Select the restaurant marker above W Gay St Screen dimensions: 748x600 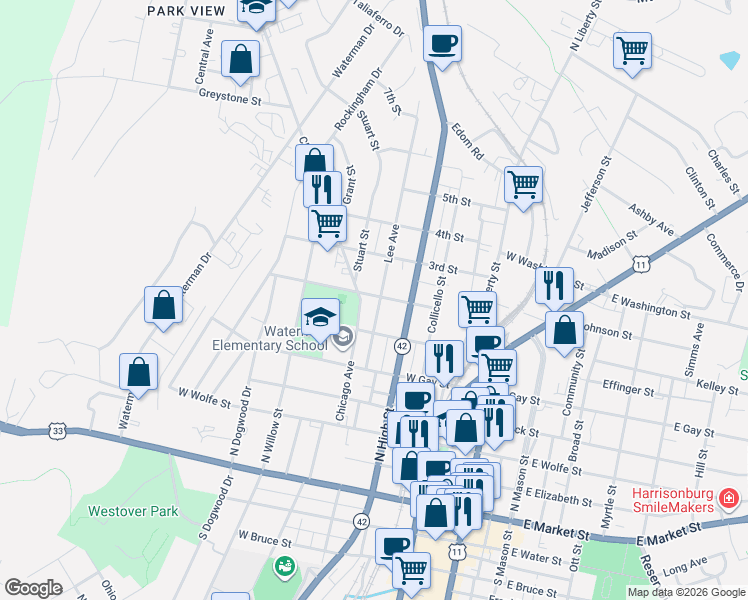[444, 362]
